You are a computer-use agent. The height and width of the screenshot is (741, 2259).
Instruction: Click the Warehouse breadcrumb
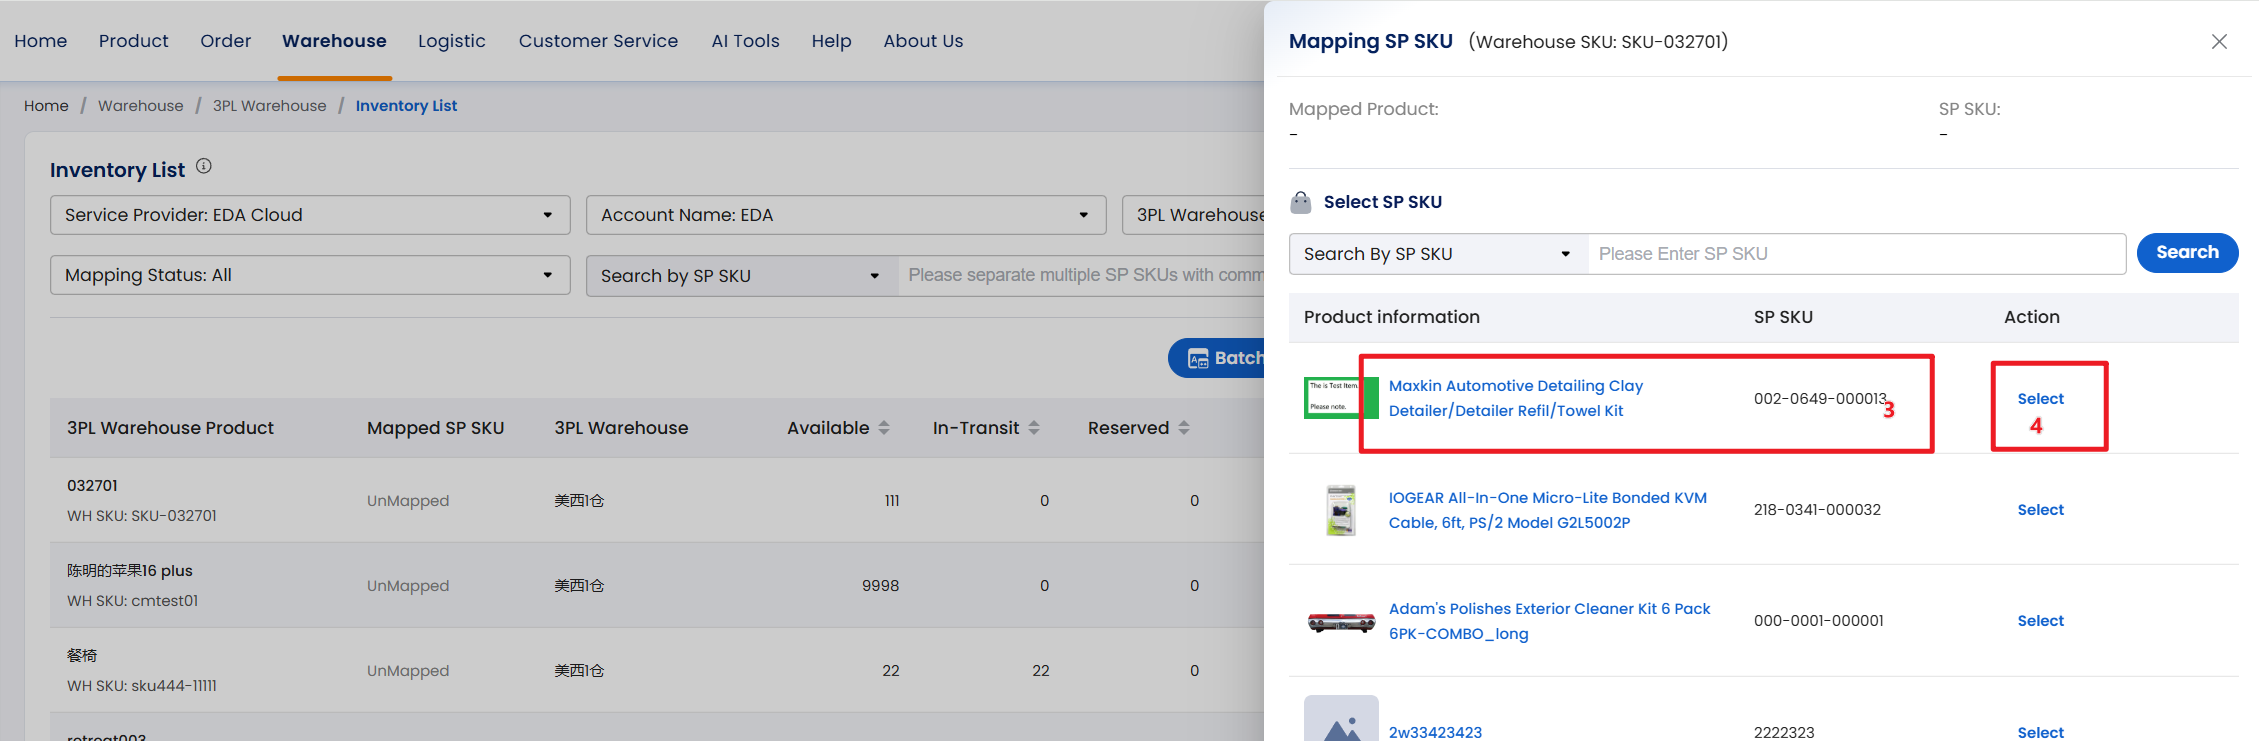[140, 106]
